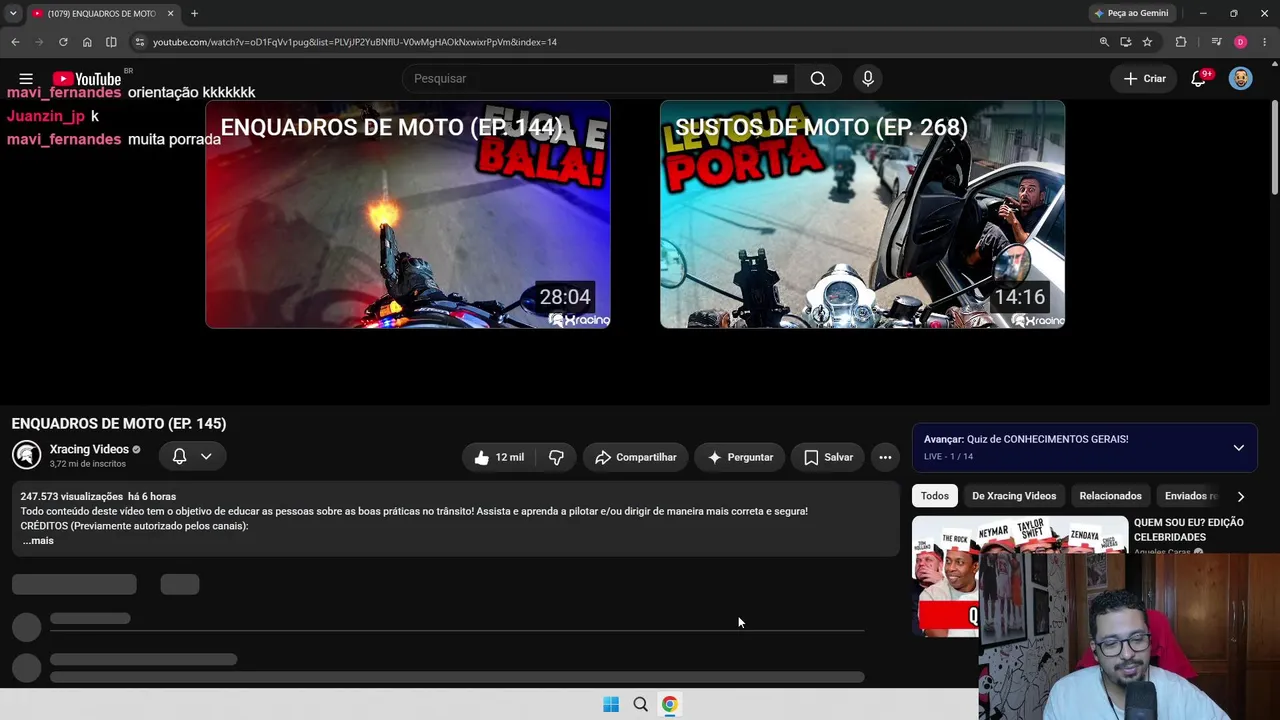This screenshot has width=1280, height=720.
Task: Dislike the video with thumbs down
Action: [556, 457]
